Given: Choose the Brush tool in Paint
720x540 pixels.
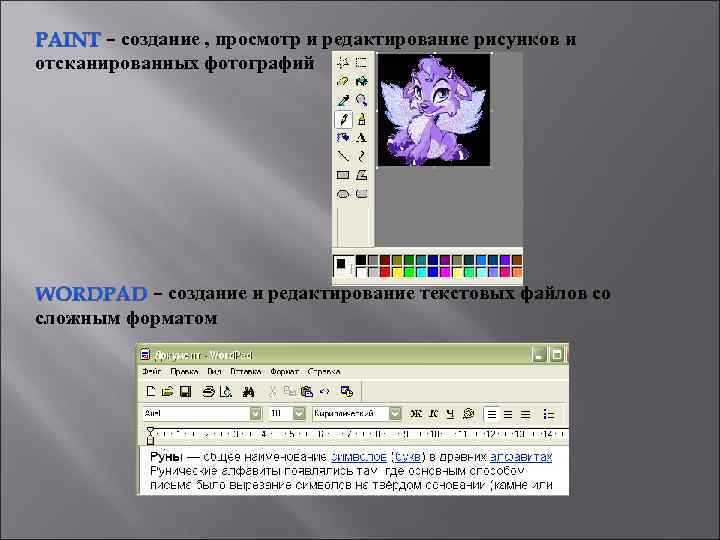Looking at the screenshot, I should click(362, 119).
